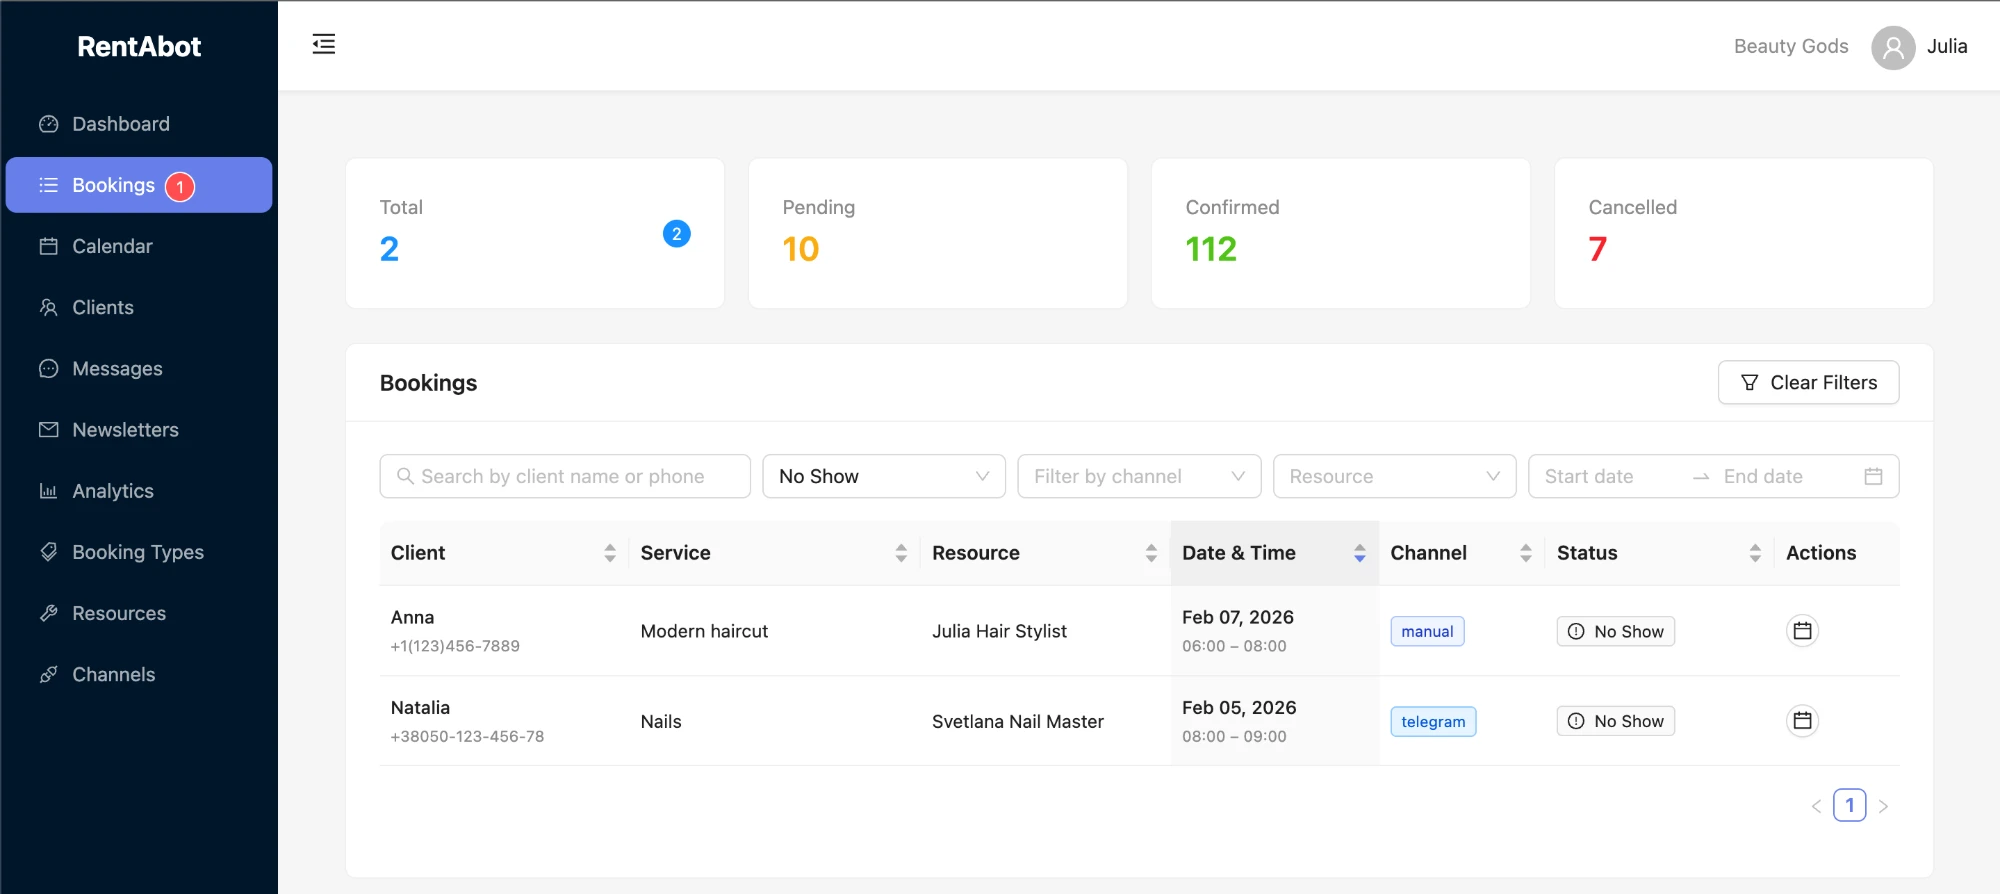The width and height of the screenshot is (2000, 894).
Task: Click client name Anna
Action: 412,617
